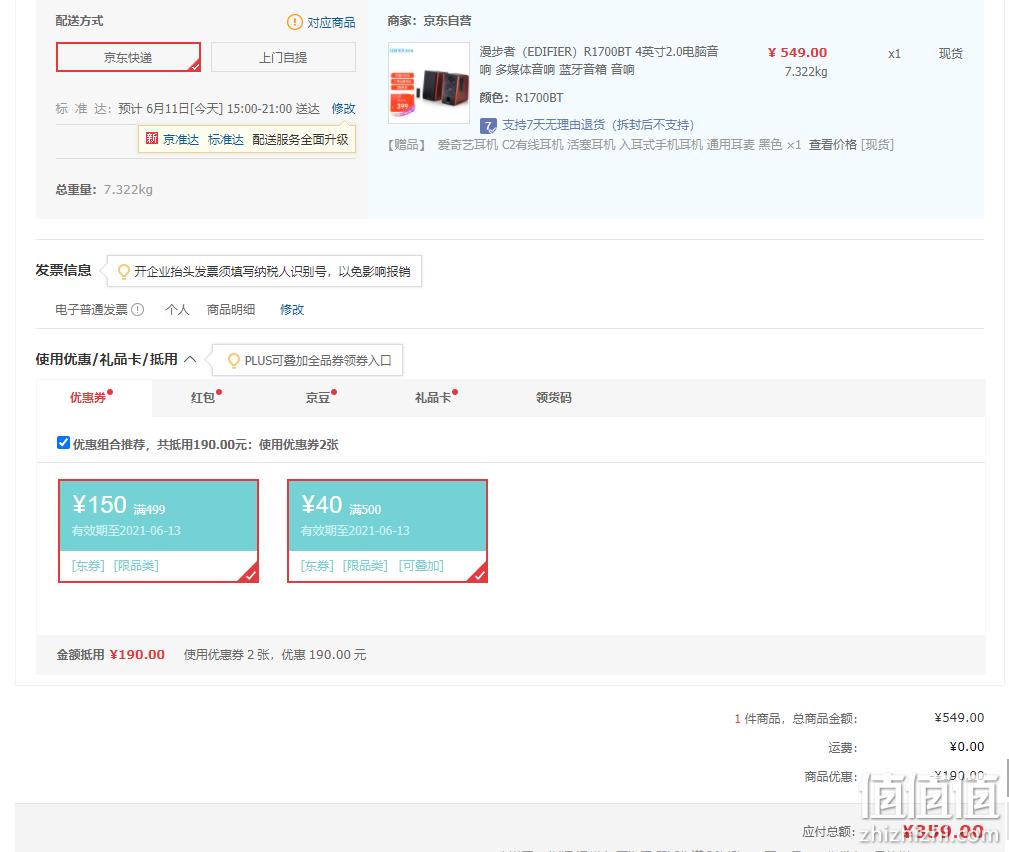Image resolution: width=1009 pixels, height=852 pixels.
Task: Deselect the ¥150 满499 coupon
Action: [x=158, y=531]
